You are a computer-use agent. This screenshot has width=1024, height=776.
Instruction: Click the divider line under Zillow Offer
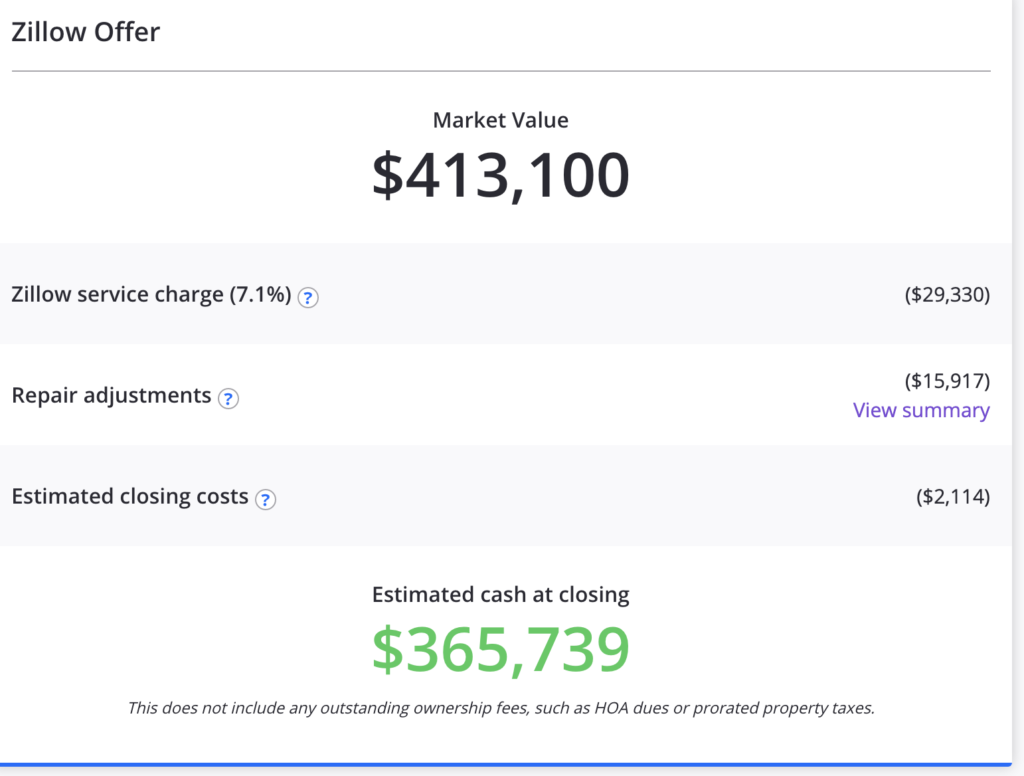coord(501,71)
